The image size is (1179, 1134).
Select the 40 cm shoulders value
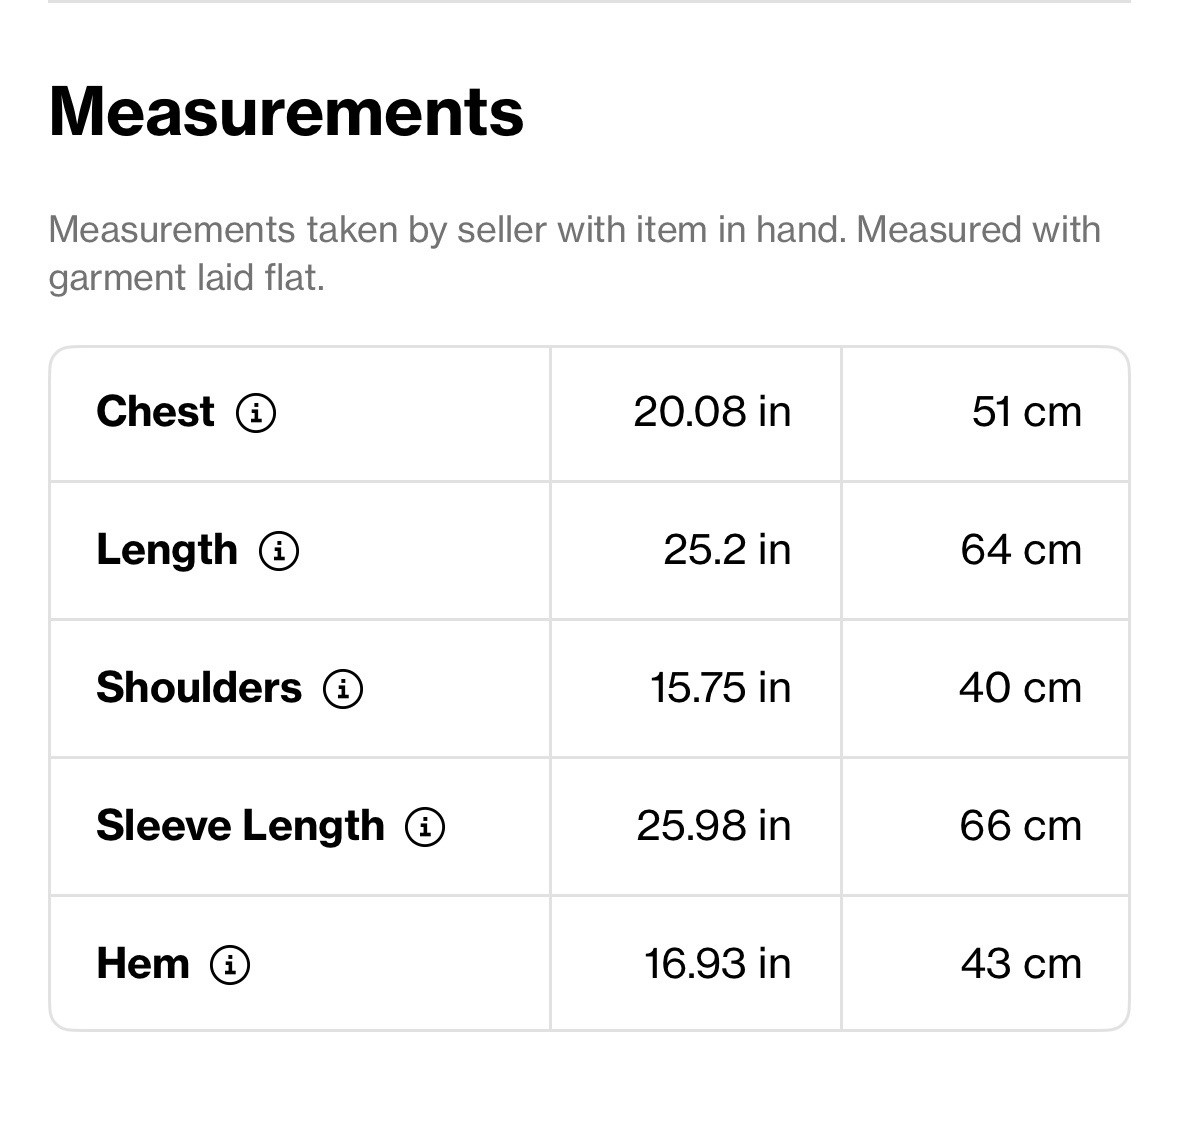(x=1020, y=688)
